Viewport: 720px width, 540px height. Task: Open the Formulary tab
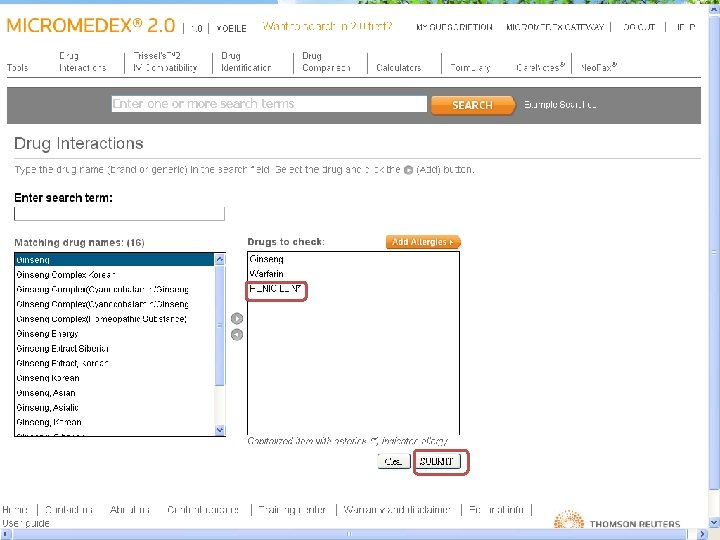(x=470, y=68)
